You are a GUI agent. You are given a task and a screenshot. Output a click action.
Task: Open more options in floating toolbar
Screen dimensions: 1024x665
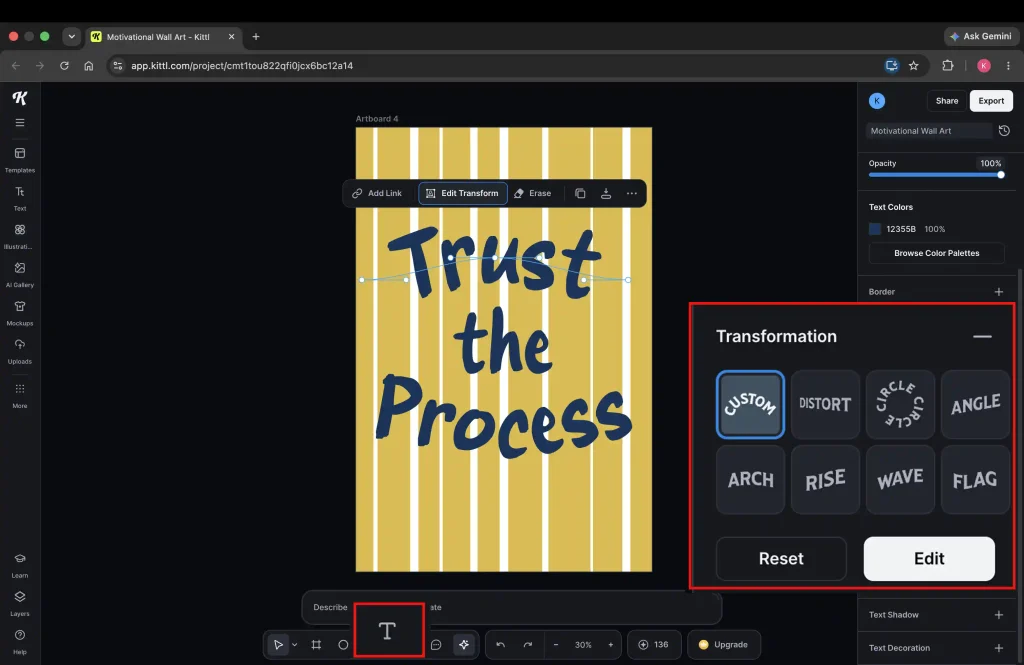pyautogui.click(x=632, y=193)
